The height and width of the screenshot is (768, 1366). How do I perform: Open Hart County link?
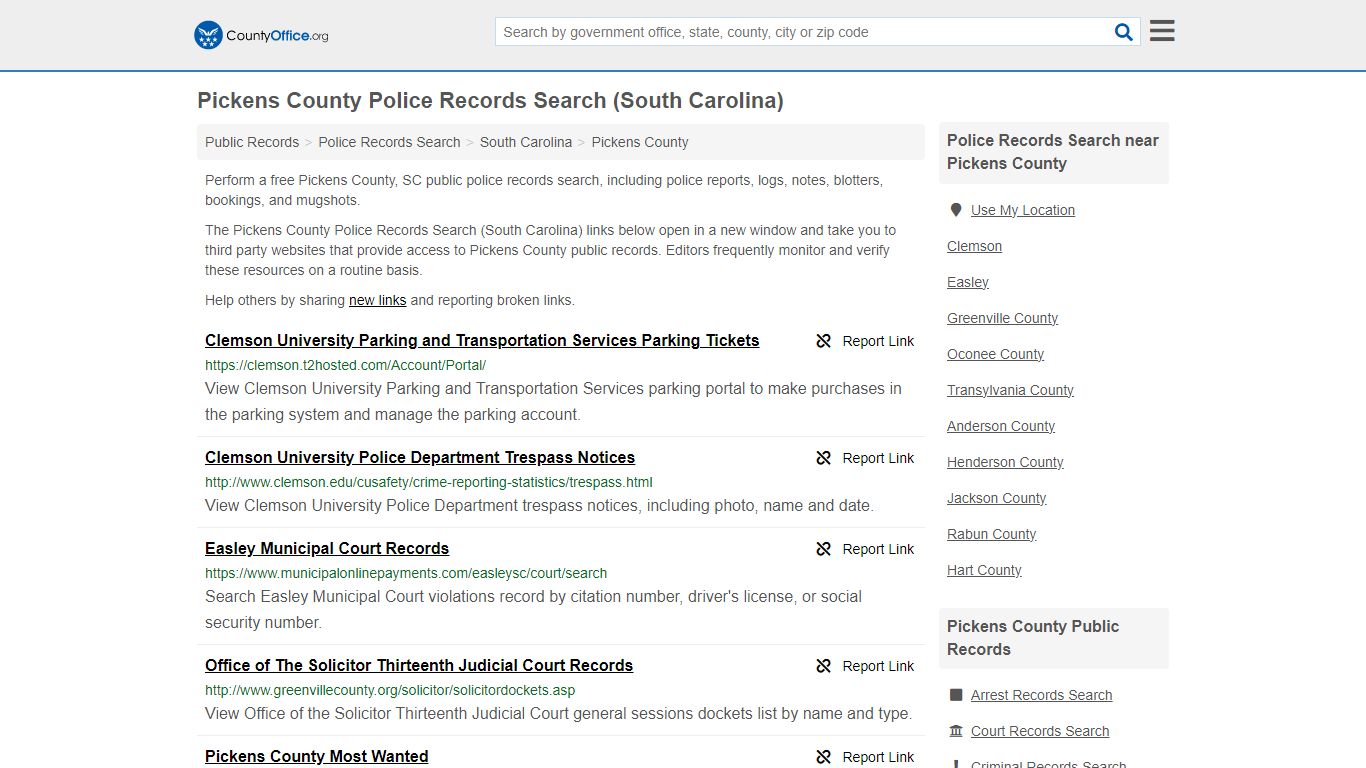tap(984, 570)
